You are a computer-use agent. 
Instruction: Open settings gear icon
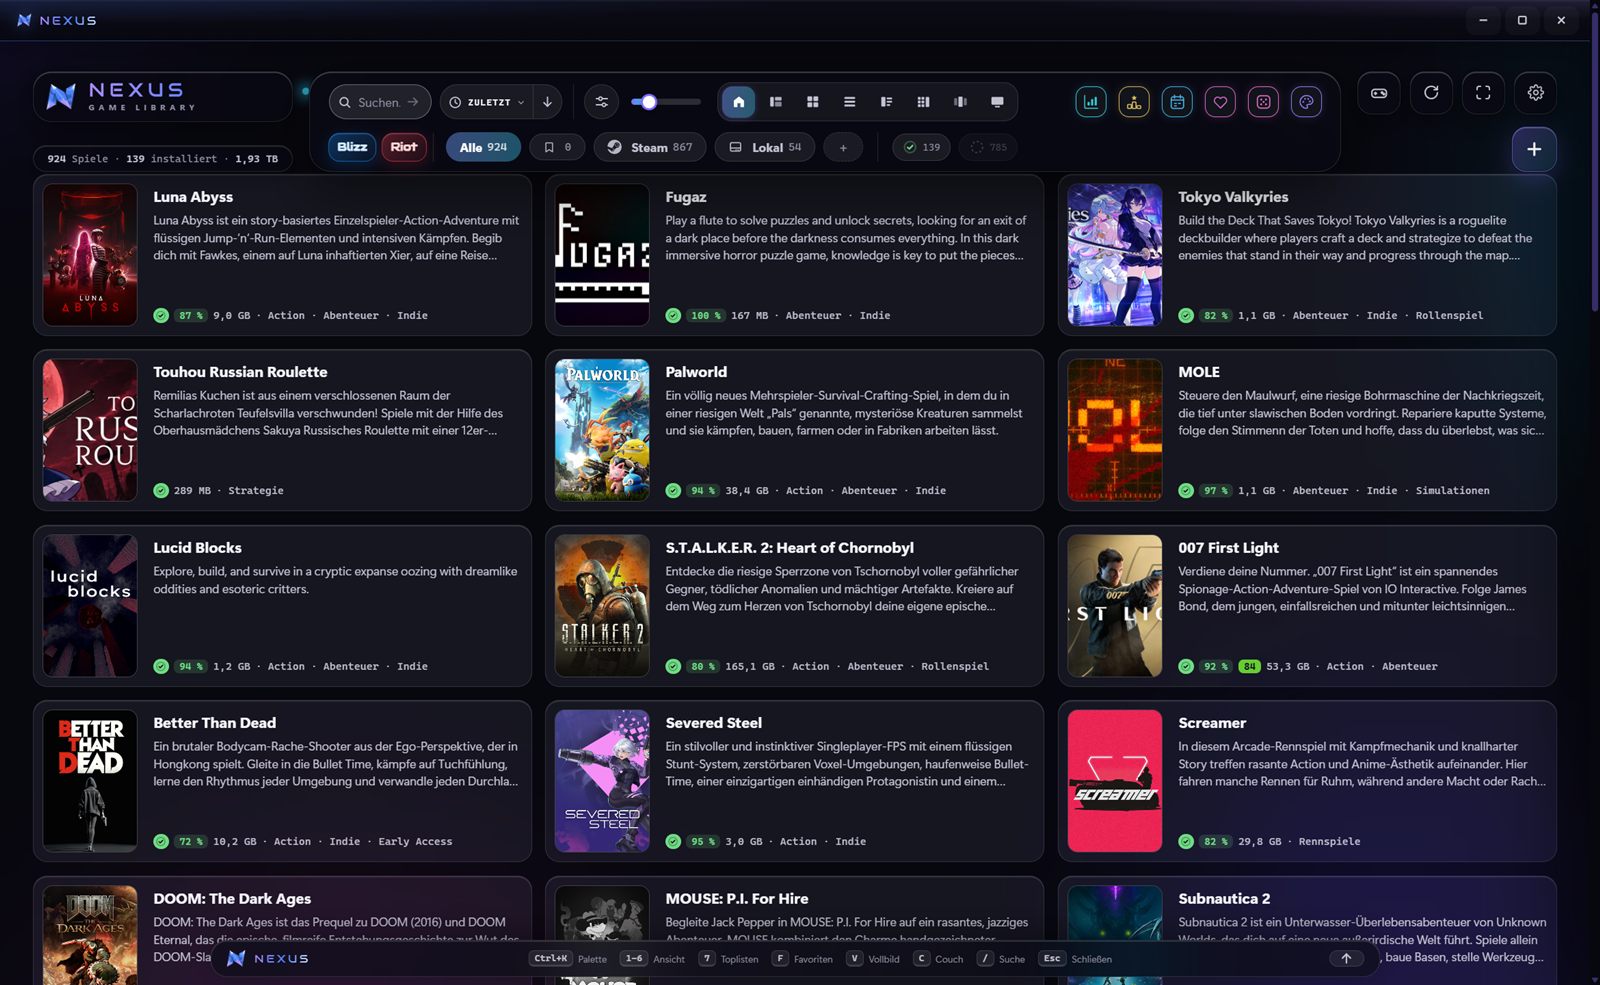(x=1535, y=93)
